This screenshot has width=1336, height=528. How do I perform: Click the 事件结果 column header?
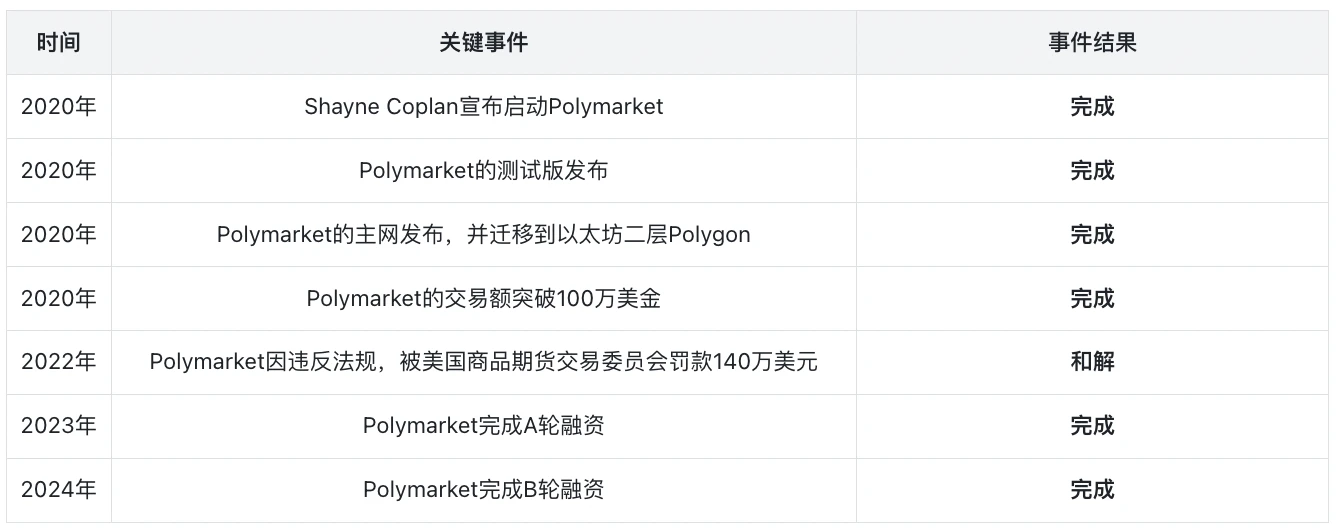[1092, 43]
